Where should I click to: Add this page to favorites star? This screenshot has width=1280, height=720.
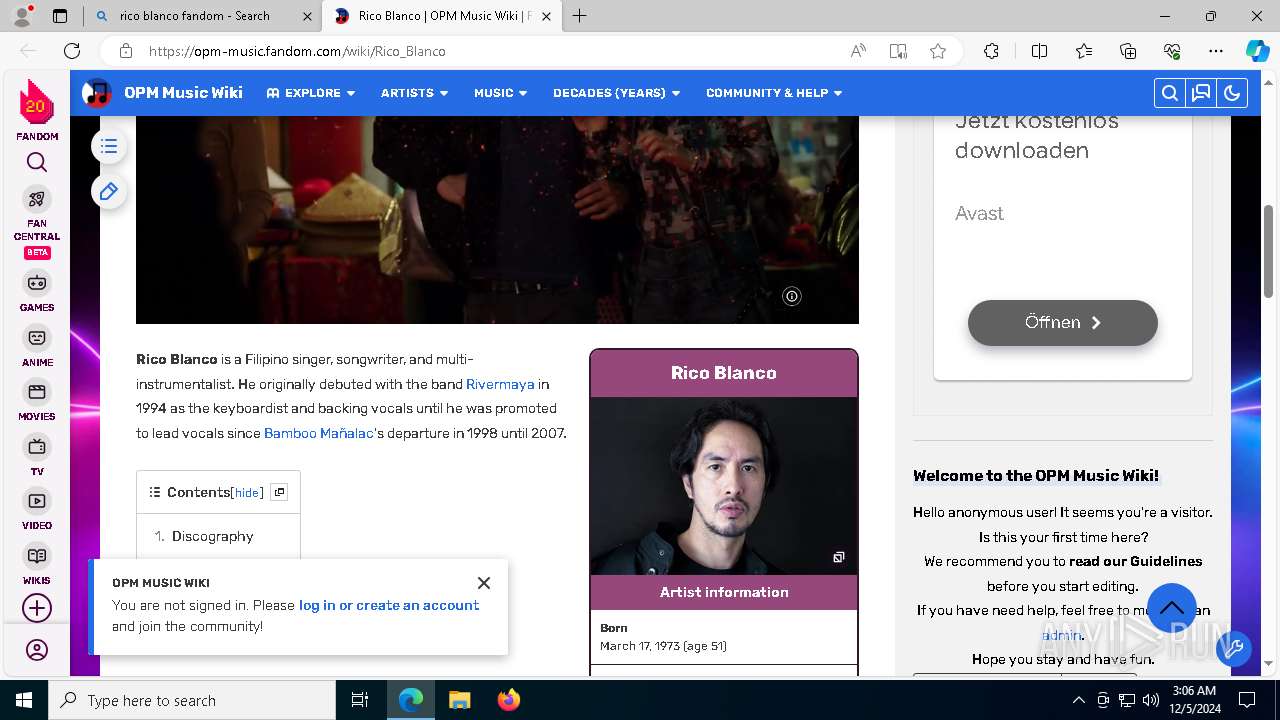[x=938, y=51]
